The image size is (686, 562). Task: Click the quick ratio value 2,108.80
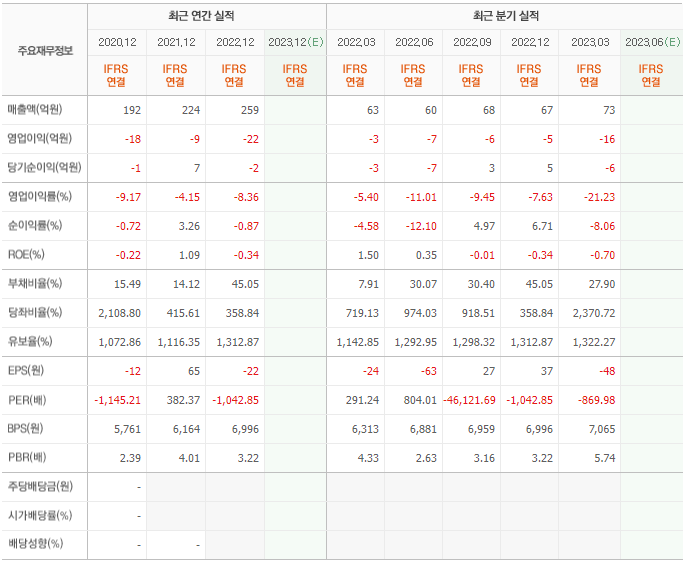click(x=119, y=313)
